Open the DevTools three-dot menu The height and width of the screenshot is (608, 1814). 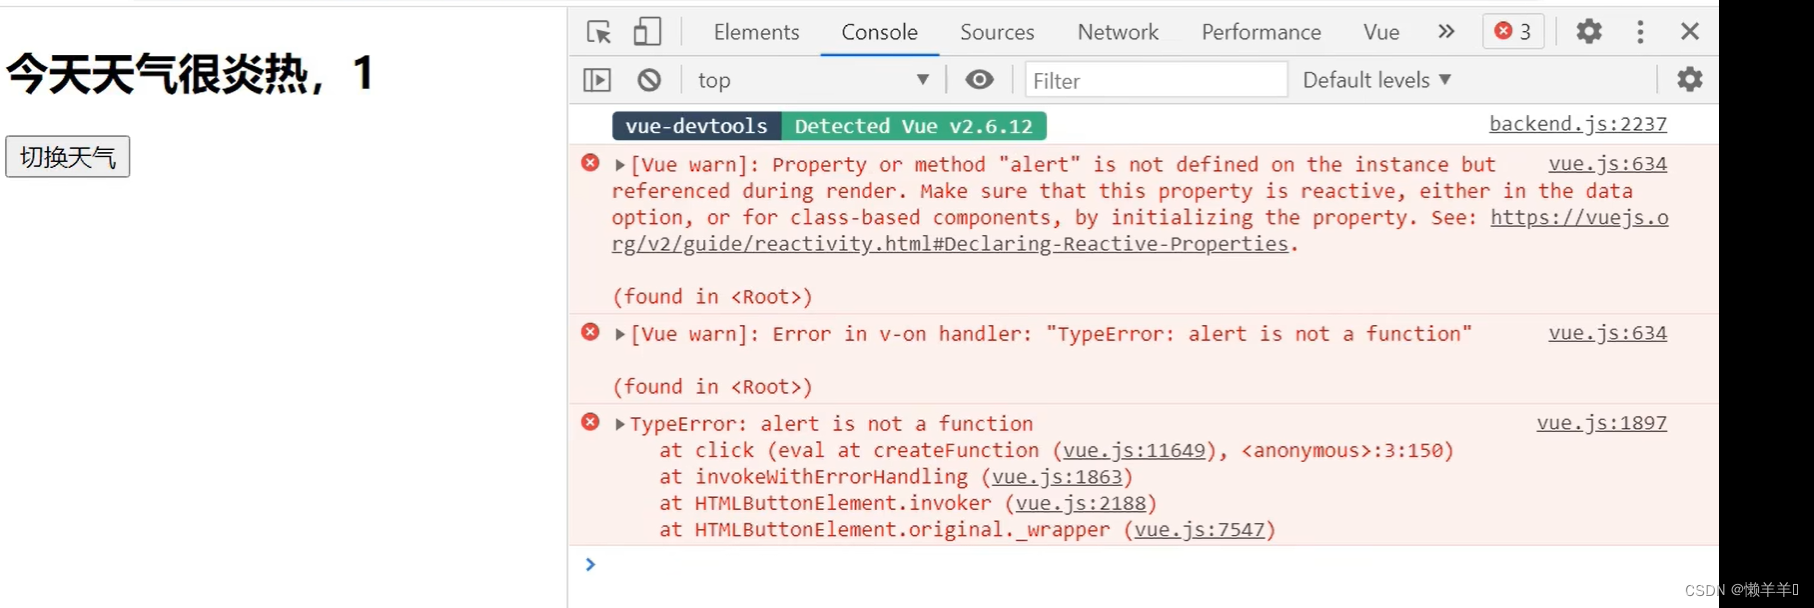point(1640,32)
